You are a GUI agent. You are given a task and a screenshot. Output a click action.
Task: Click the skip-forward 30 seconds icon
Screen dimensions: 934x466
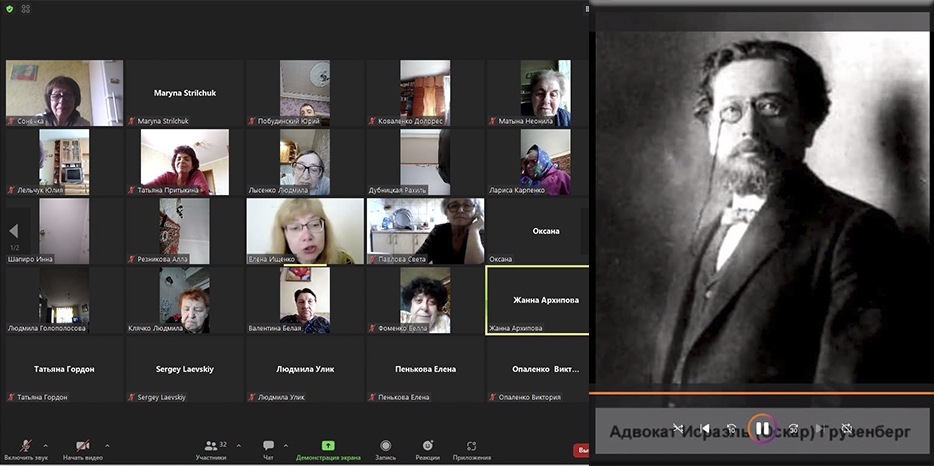tap(793, 429)
